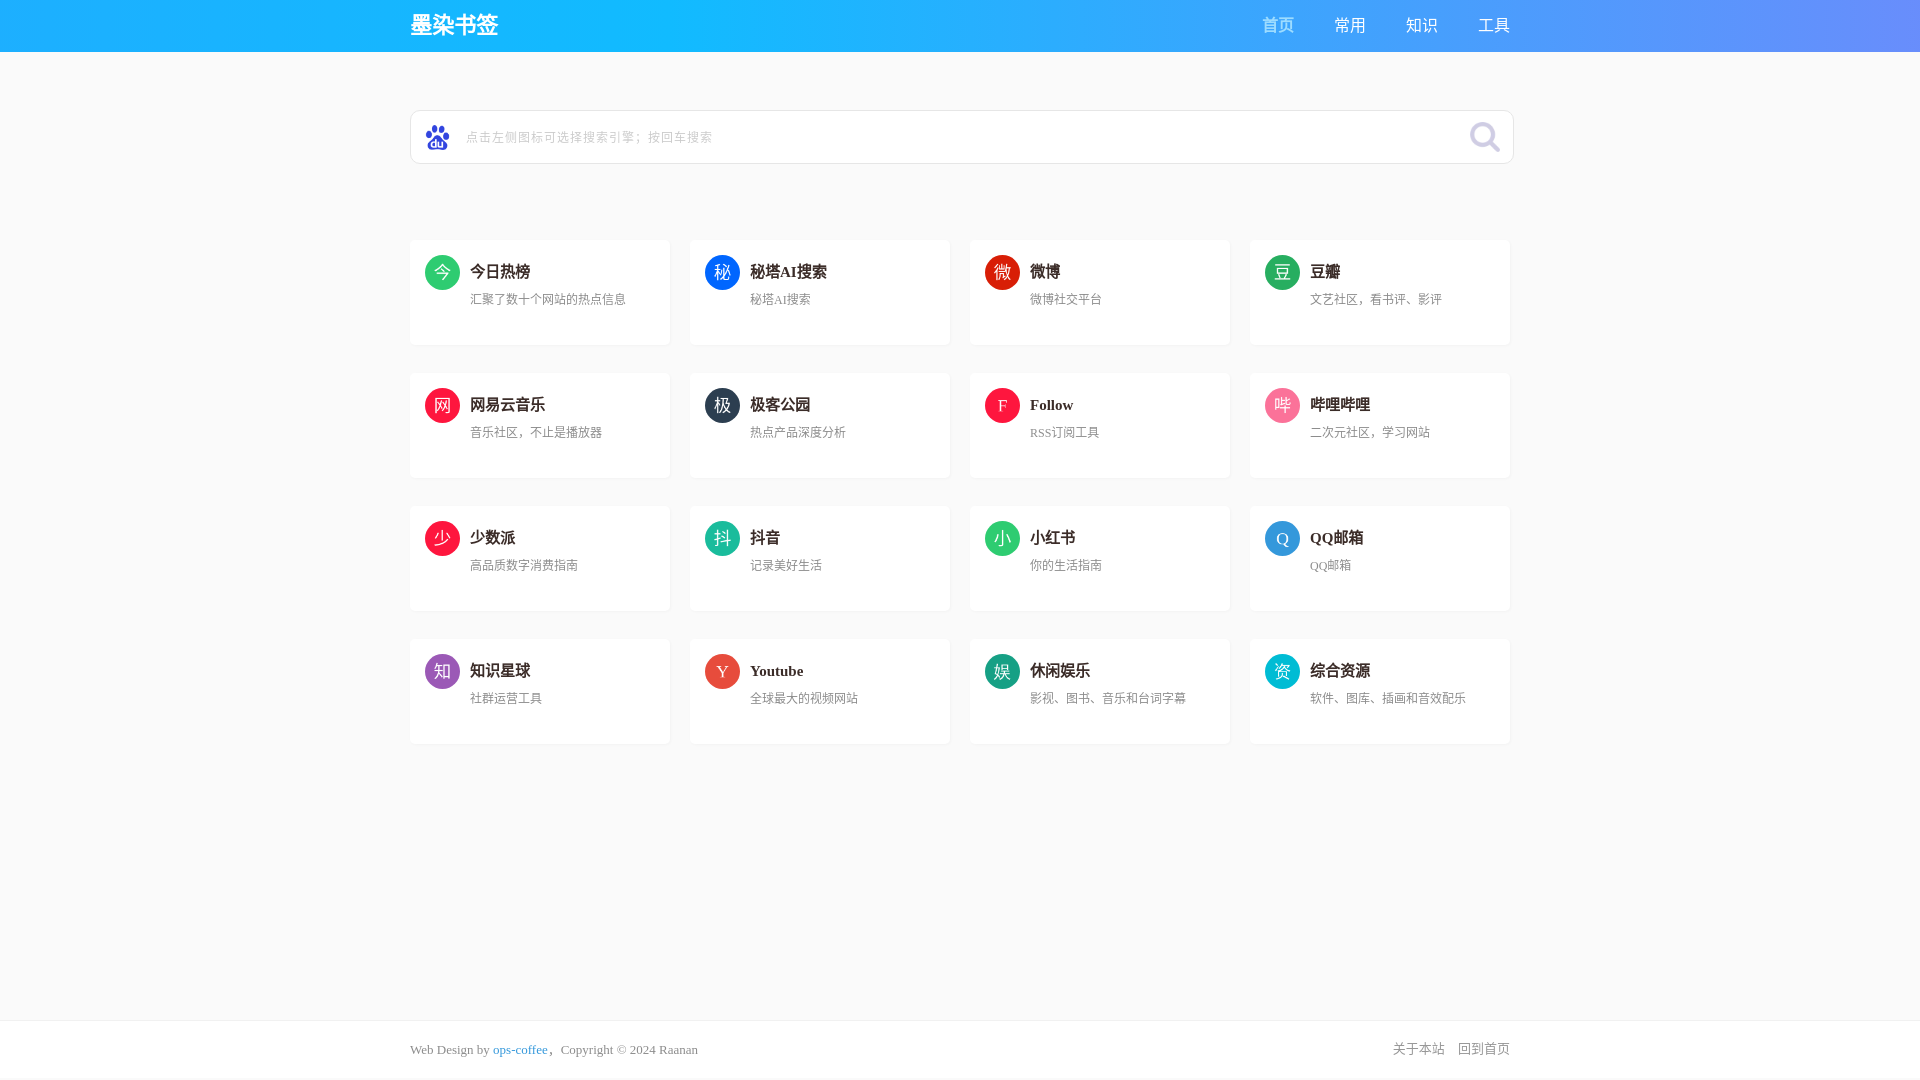The image size is (1920, 1080).
Task: Click the blue Q circle icon
Action: (1282, 538)
